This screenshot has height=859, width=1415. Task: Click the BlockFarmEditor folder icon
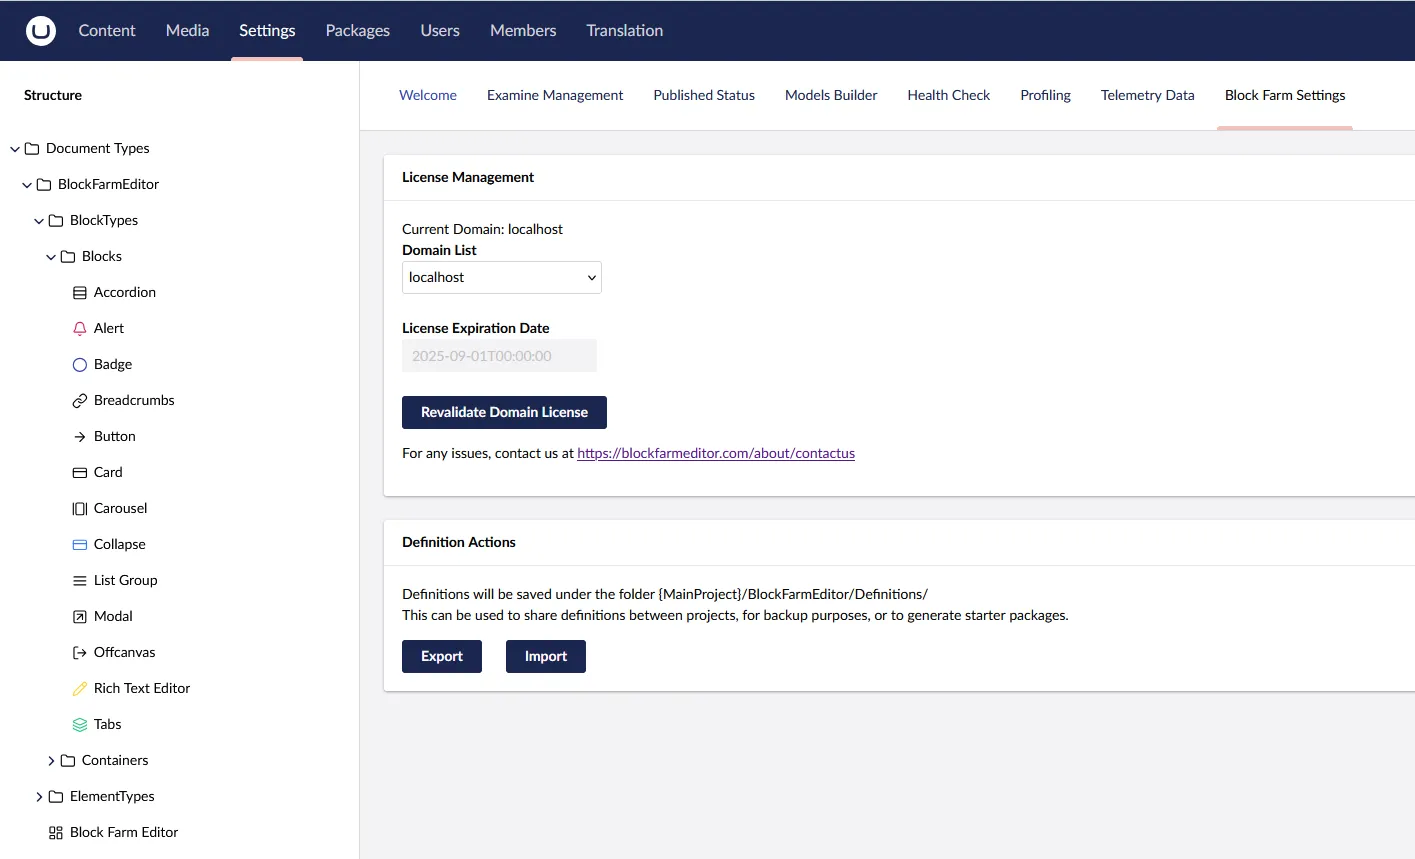point(44,185)
